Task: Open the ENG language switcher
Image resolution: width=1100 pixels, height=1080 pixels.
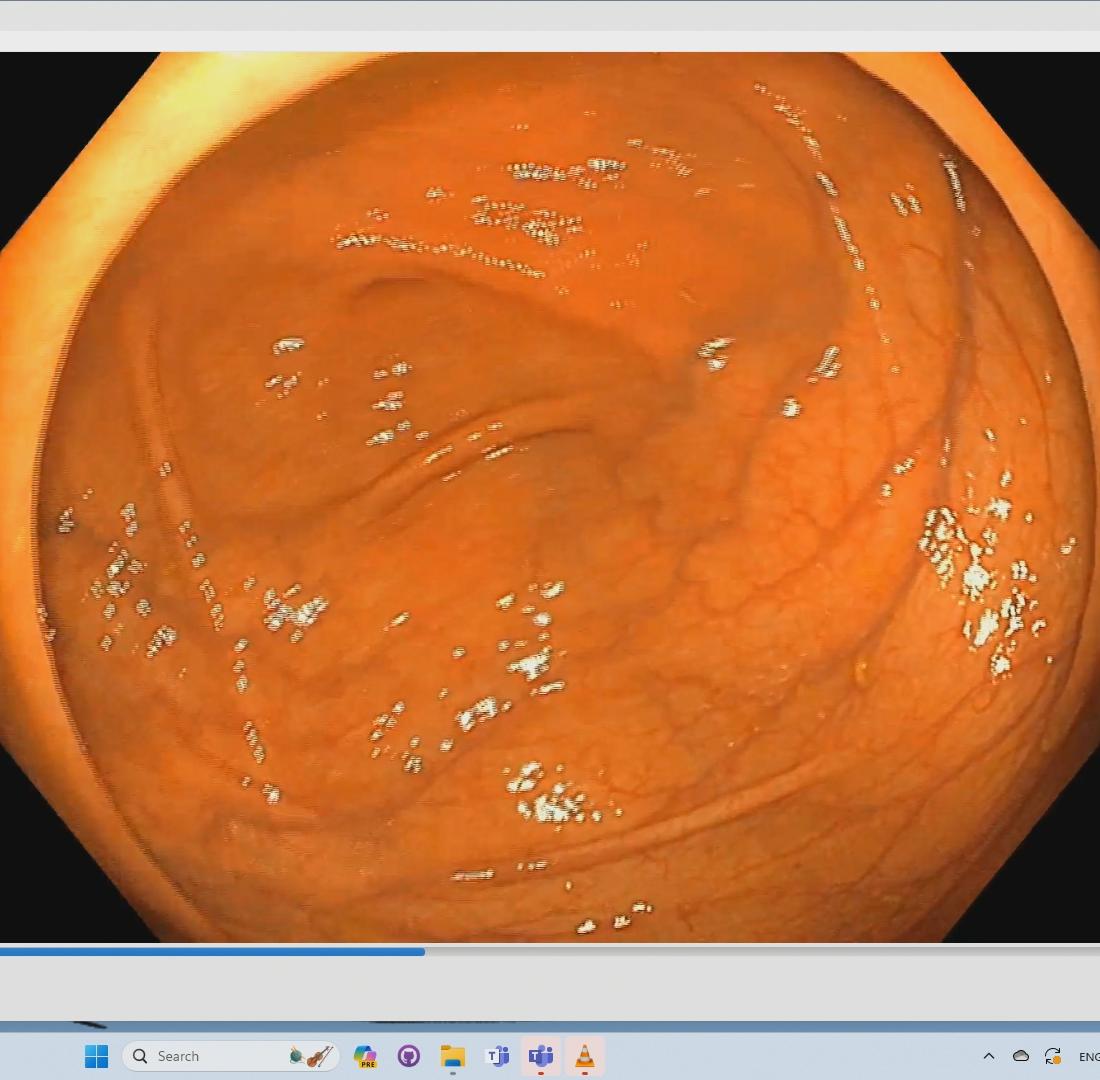Action: 1089,1056
